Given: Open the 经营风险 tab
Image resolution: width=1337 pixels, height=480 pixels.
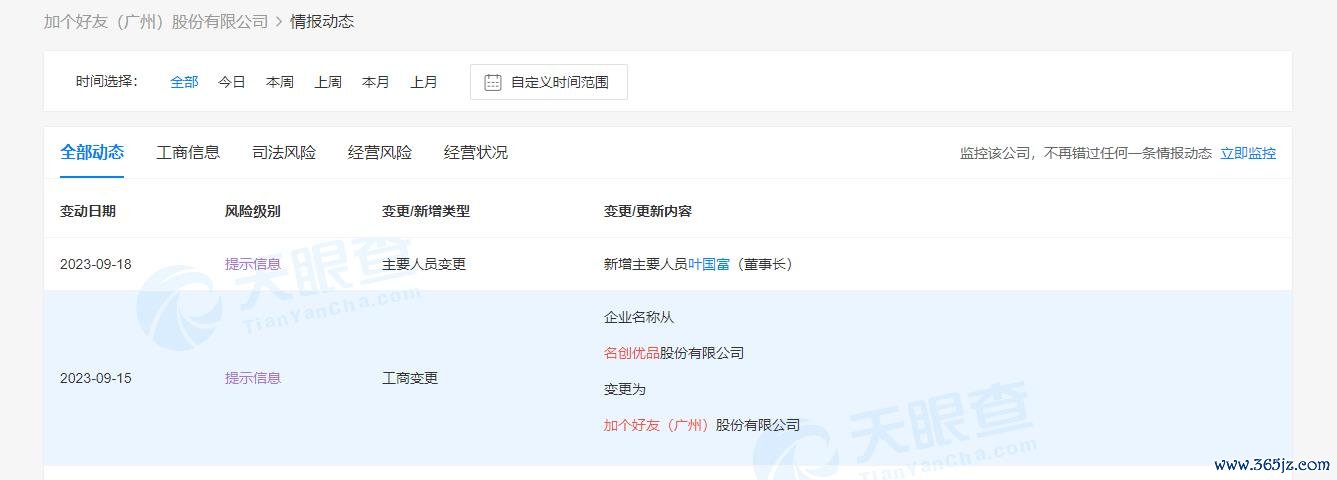Looking at the screenshot, I should coord(380,152).
